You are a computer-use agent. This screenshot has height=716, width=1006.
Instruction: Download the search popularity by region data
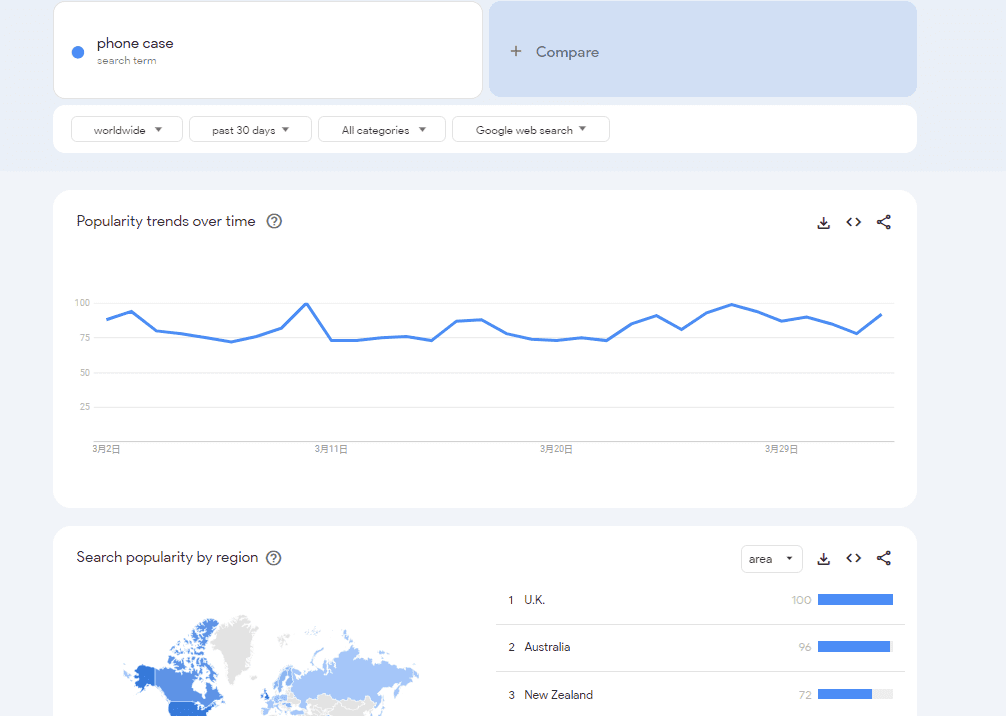824,559
